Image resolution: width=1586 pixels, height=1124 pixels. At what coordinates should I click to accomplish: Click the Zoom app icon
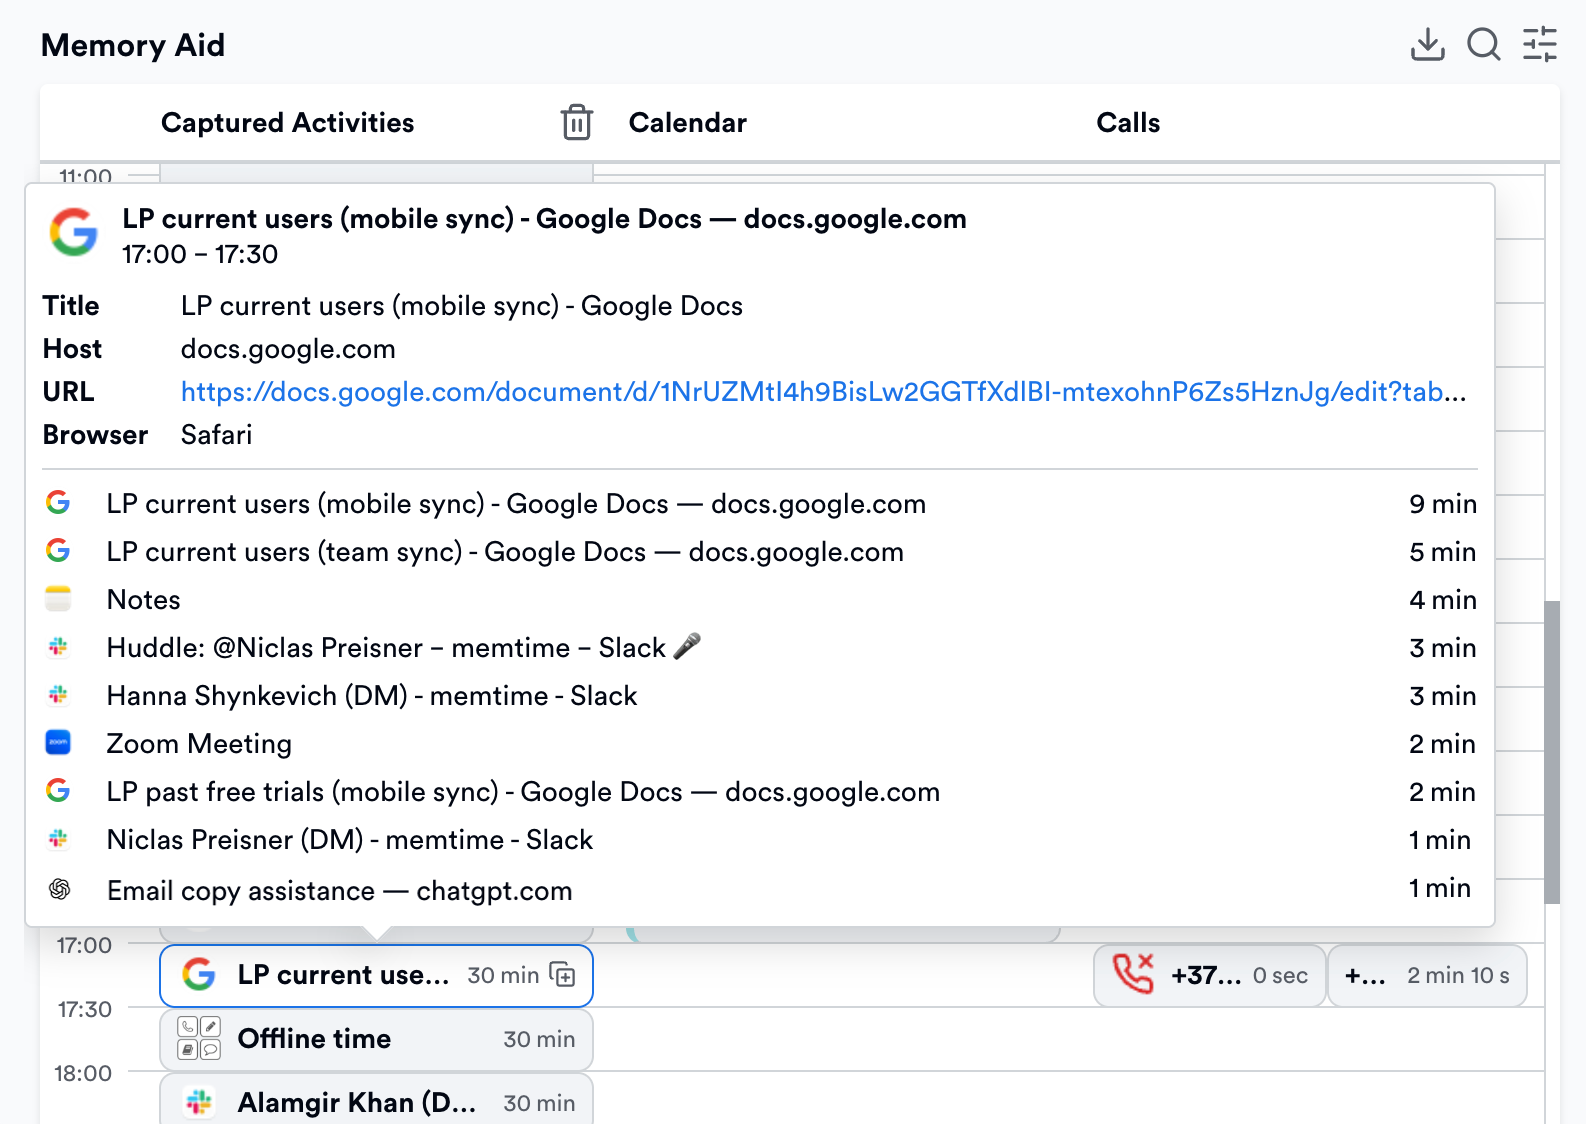click(x=58, y=743)
